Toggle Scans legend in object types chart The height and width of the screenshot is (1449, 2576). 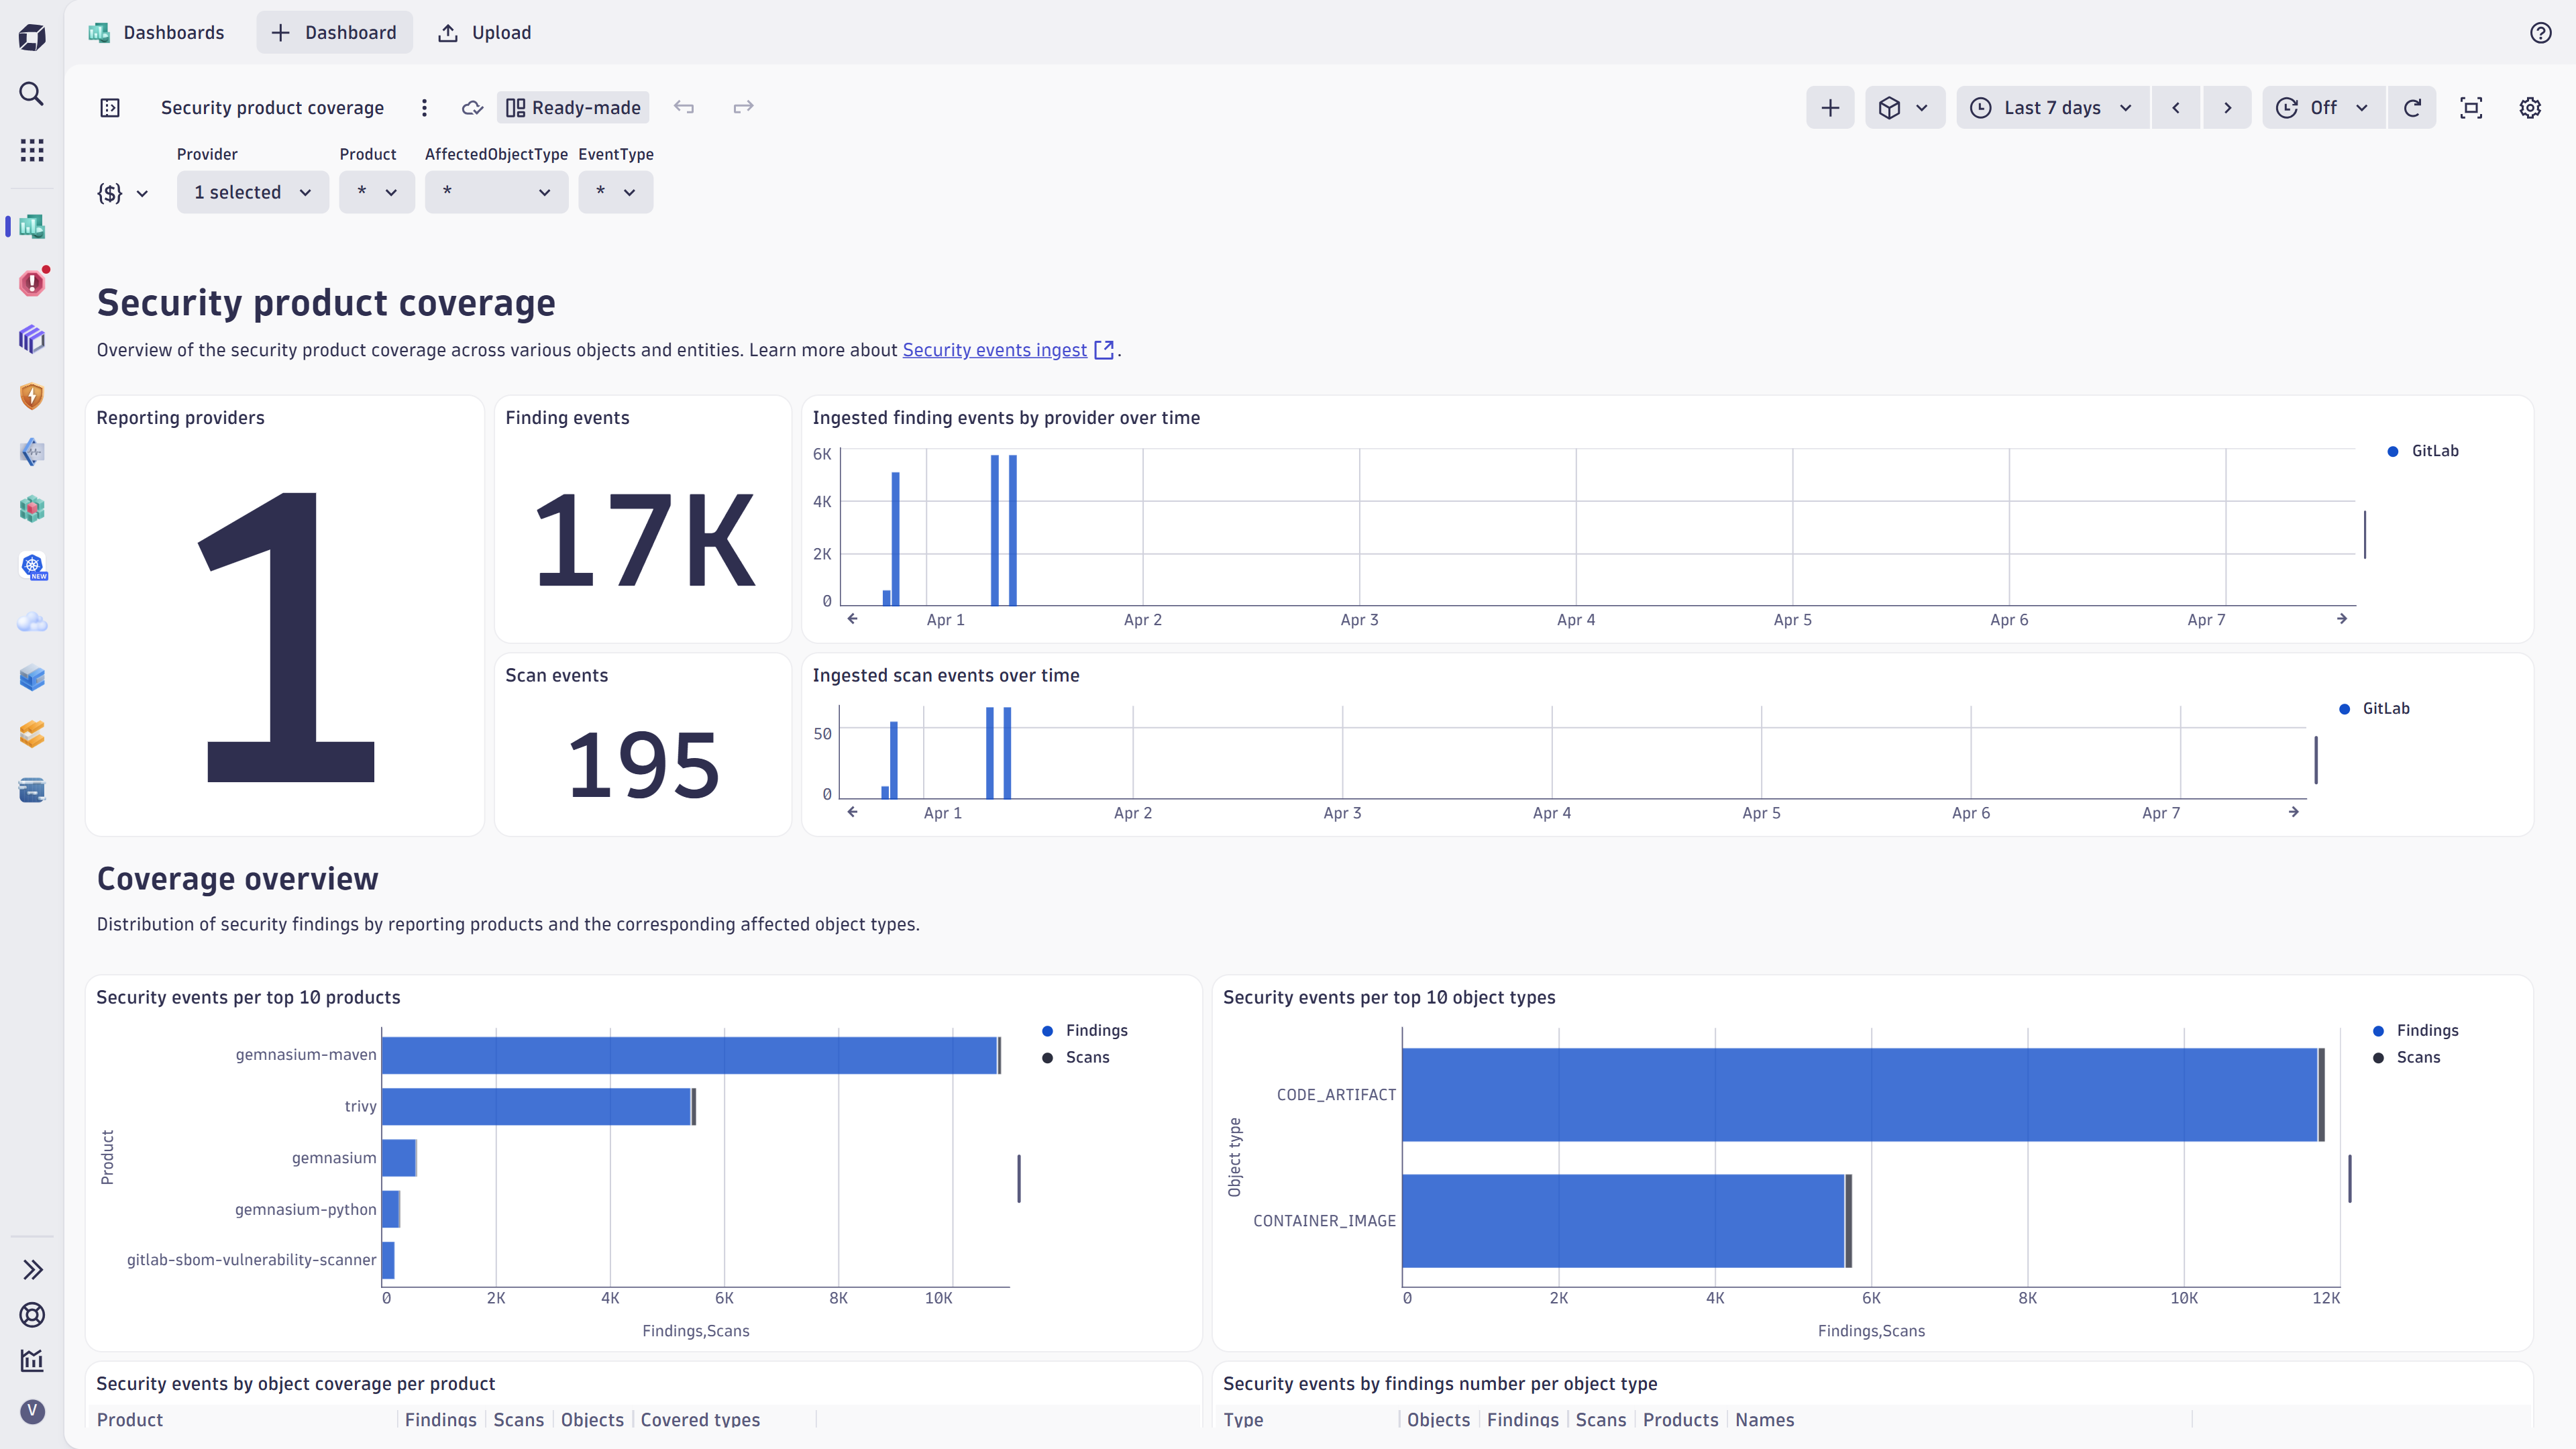pyautogui.click(x=2407, y=1057)
